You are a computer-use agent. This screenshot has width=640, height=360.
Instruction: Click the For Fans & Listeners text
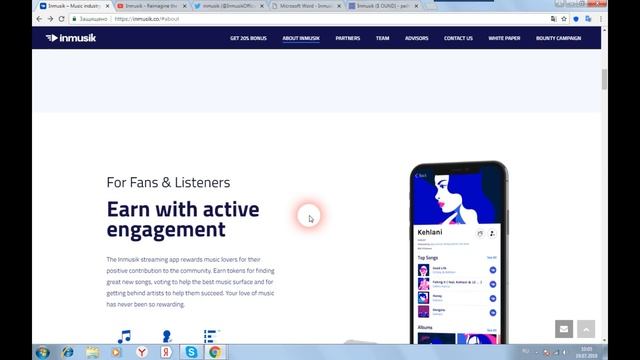pyautogui.click(x=168, y=182)
